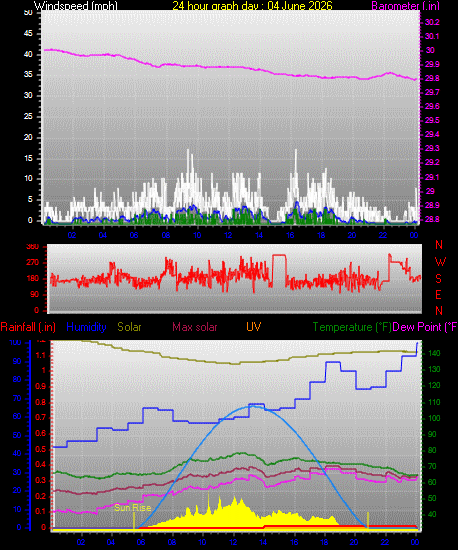Click the Barometer (.in) axis title

(x=405, y=6)
